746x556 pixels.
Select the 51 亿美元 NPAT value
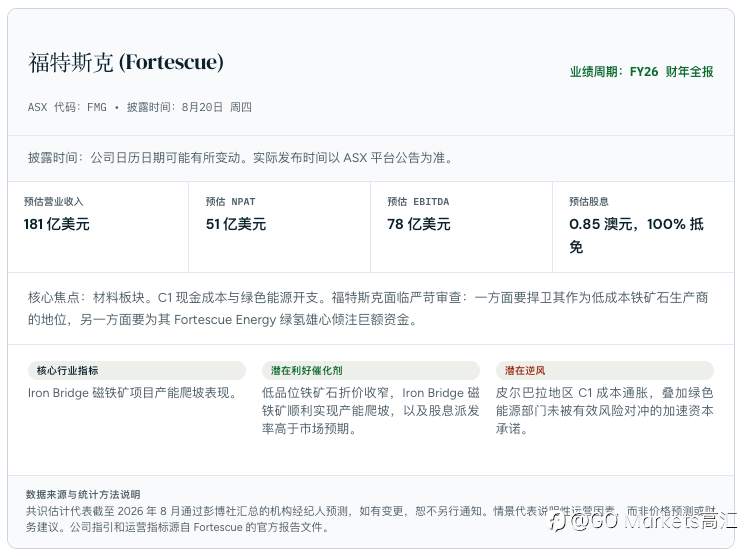[236, 224]
